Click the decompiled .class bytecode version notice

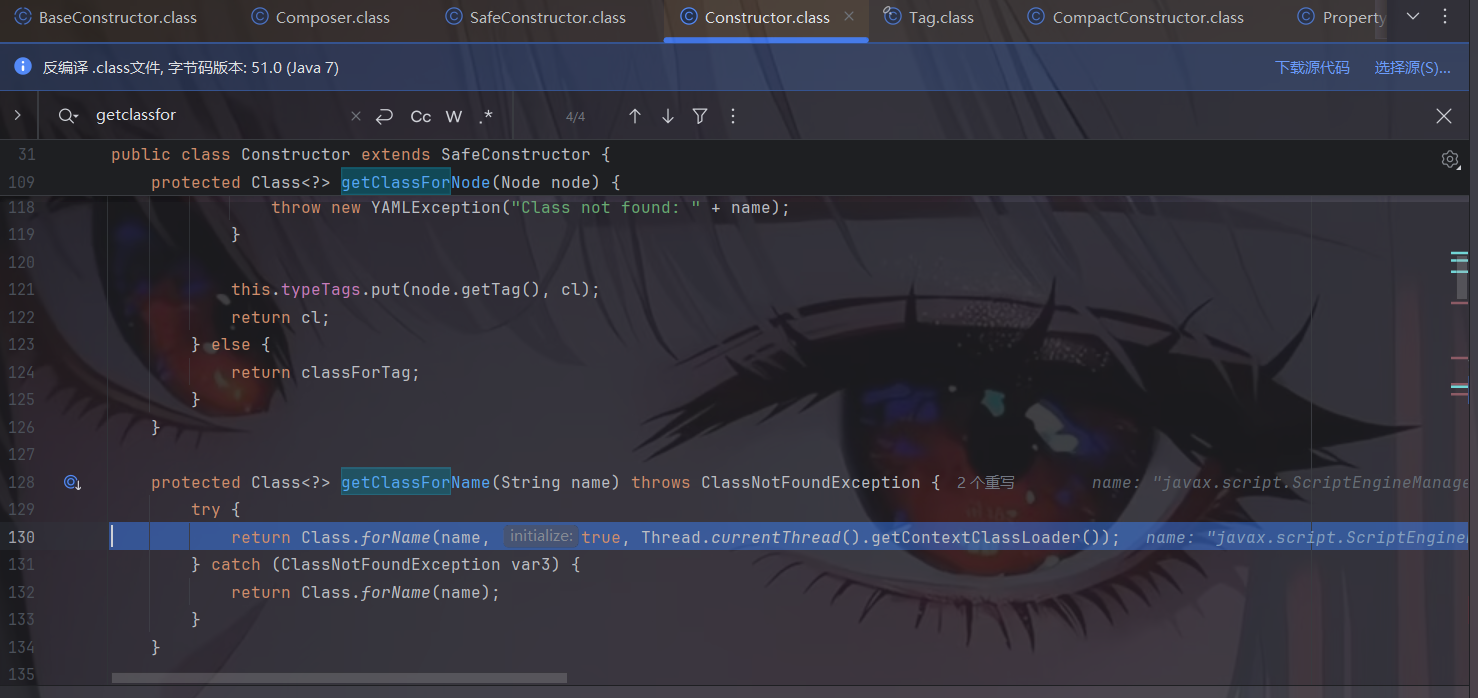pos(190,68)
